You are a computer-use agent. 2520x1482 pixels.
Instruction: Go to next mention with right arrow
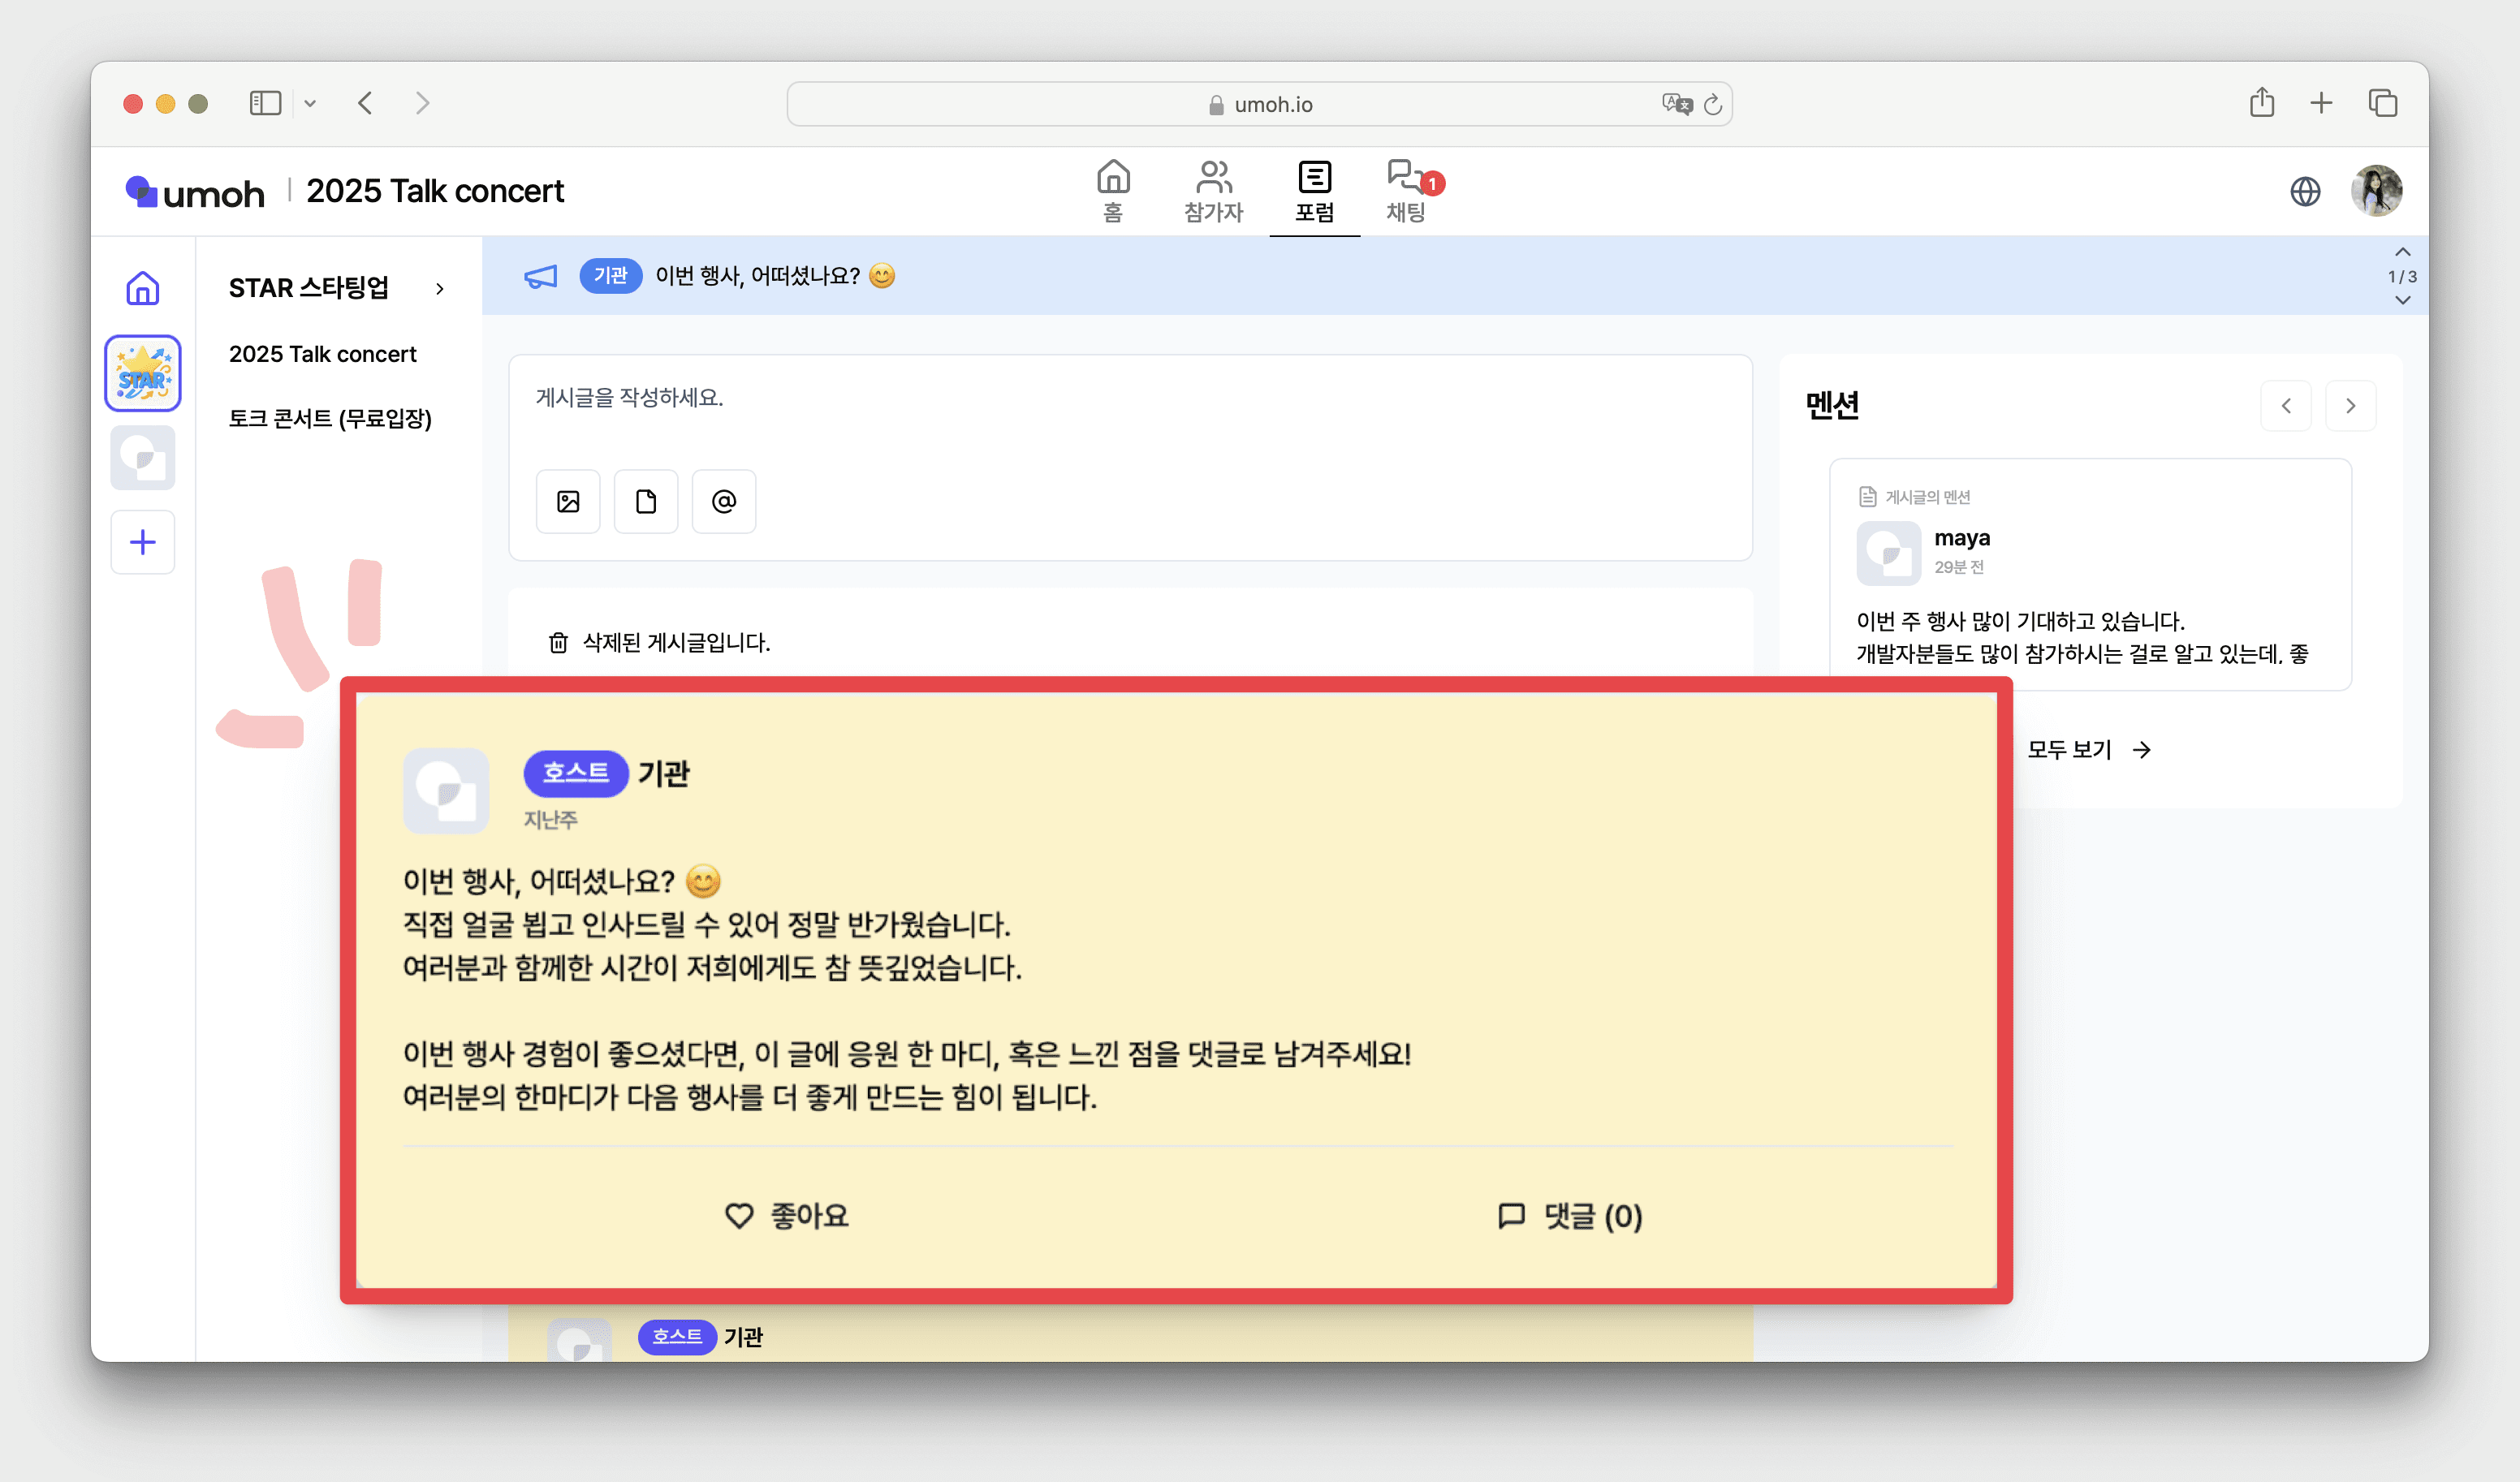tap(2350, 406)
